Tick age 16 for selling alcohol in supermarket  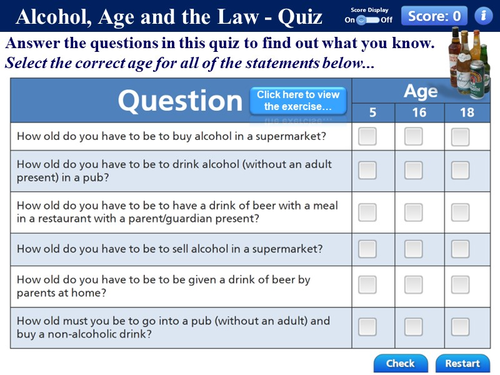pos(414,249)
